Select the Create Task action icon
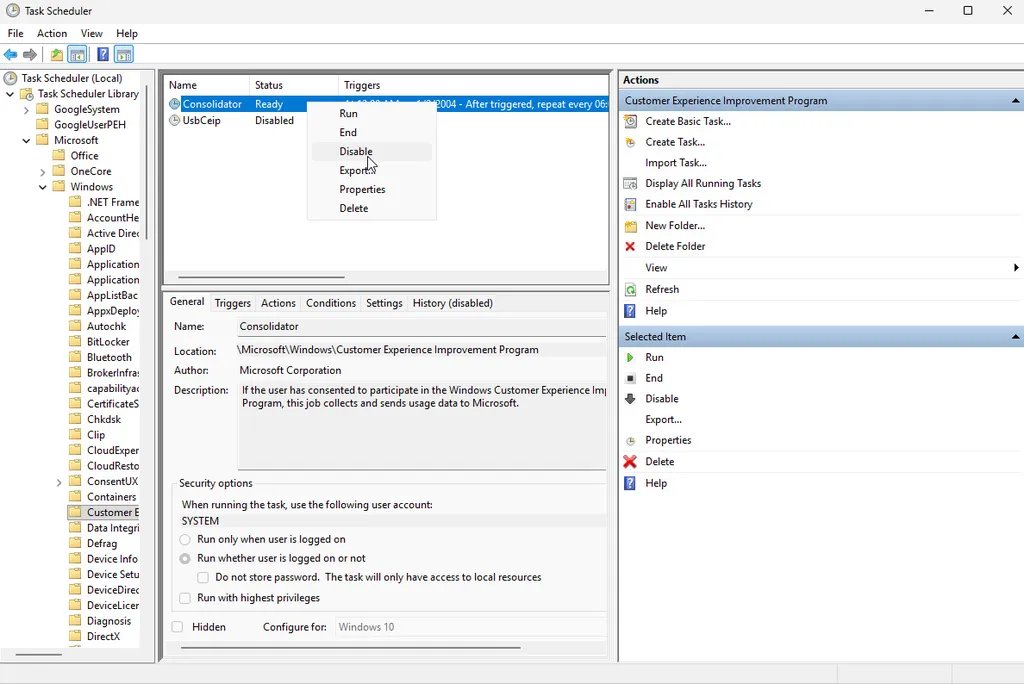The image size is (1024, 684). tap(631, 141)
